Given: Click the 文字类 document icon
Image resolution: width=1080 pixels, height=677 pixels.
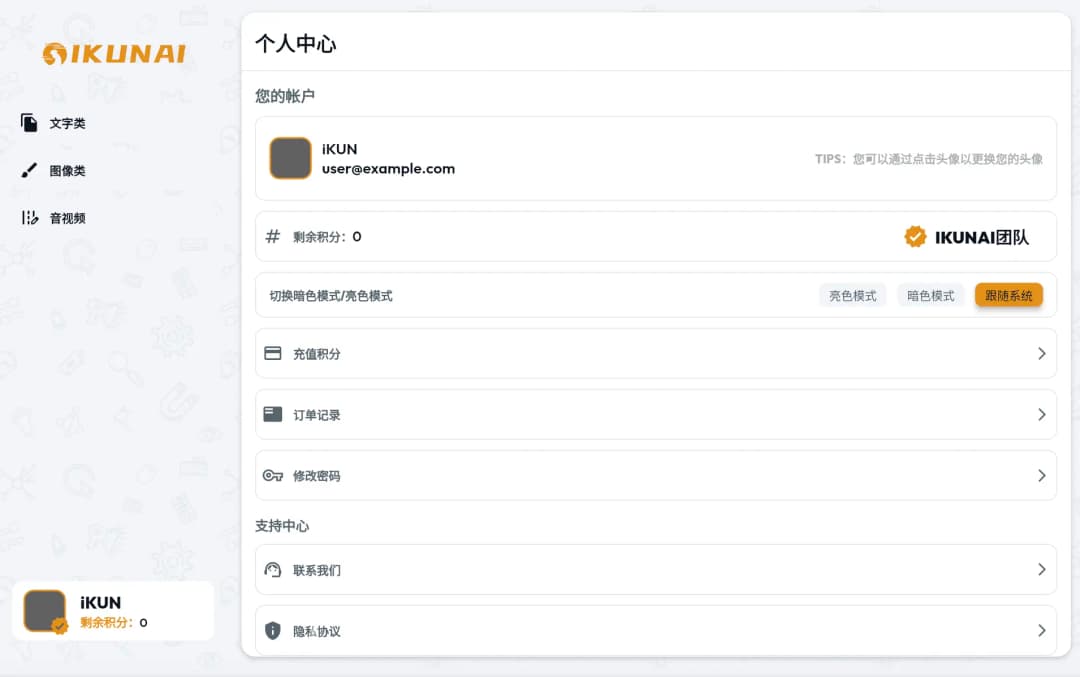Looking at the screenshot, I should [29, 123].
